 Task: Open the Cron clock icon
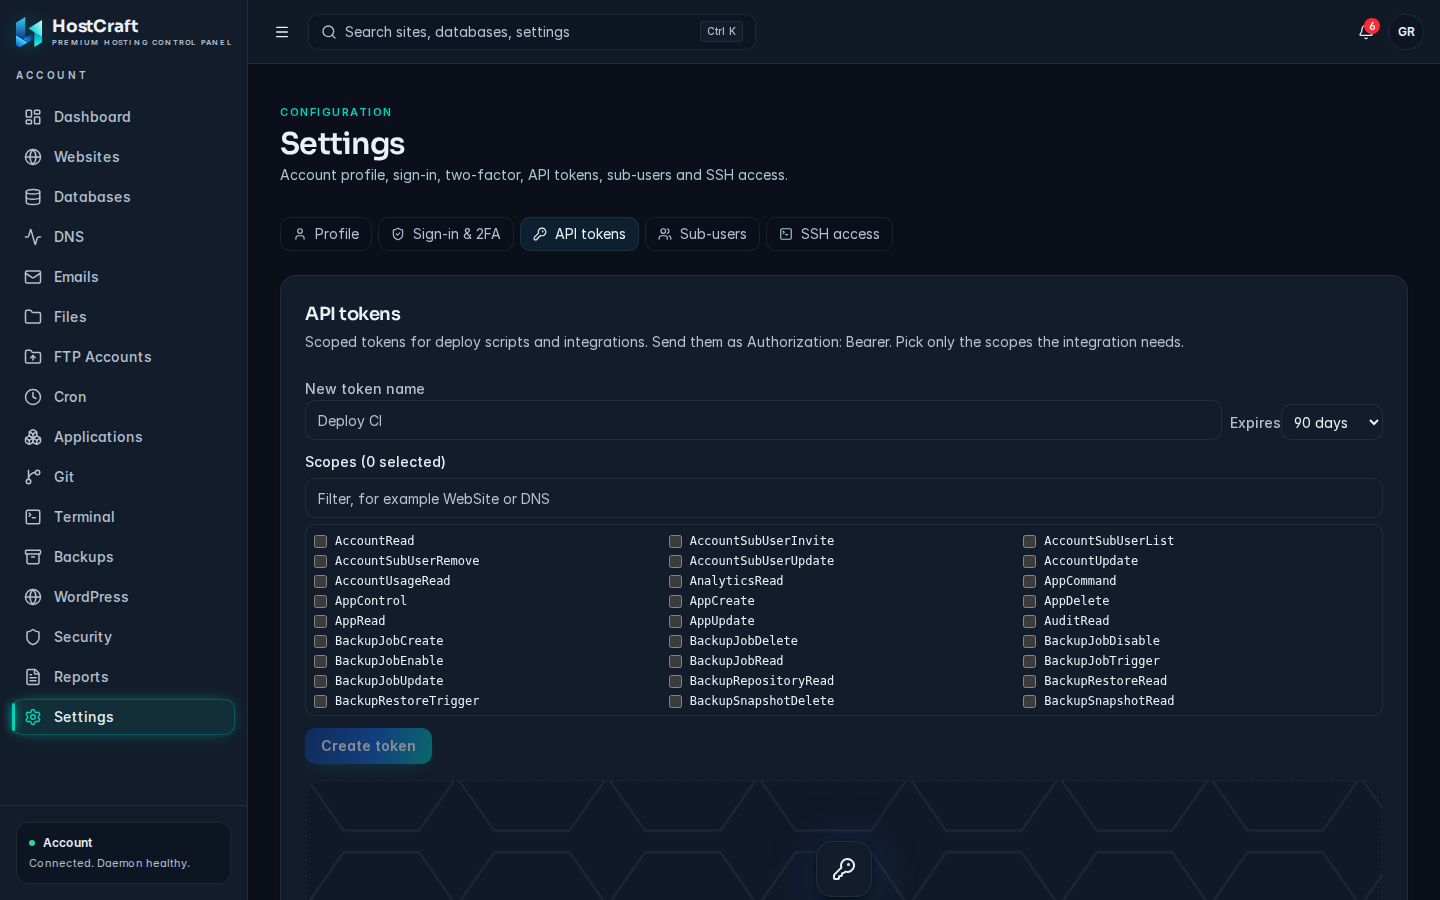33,397
